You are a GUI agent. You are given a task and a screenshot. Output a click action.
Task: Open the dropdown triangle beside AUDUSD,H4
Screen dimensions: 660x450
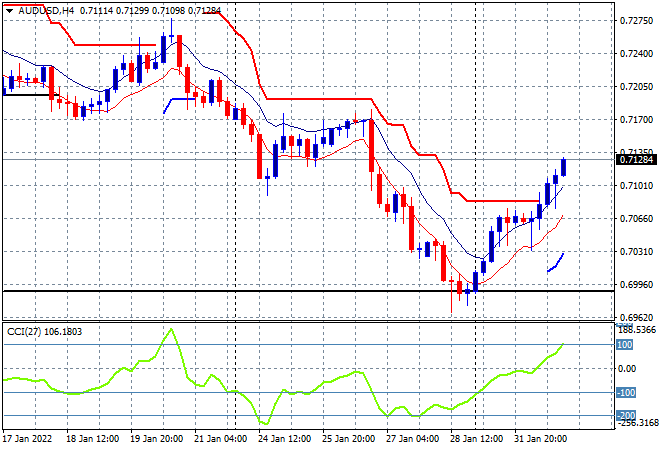(x=9, y=11)
